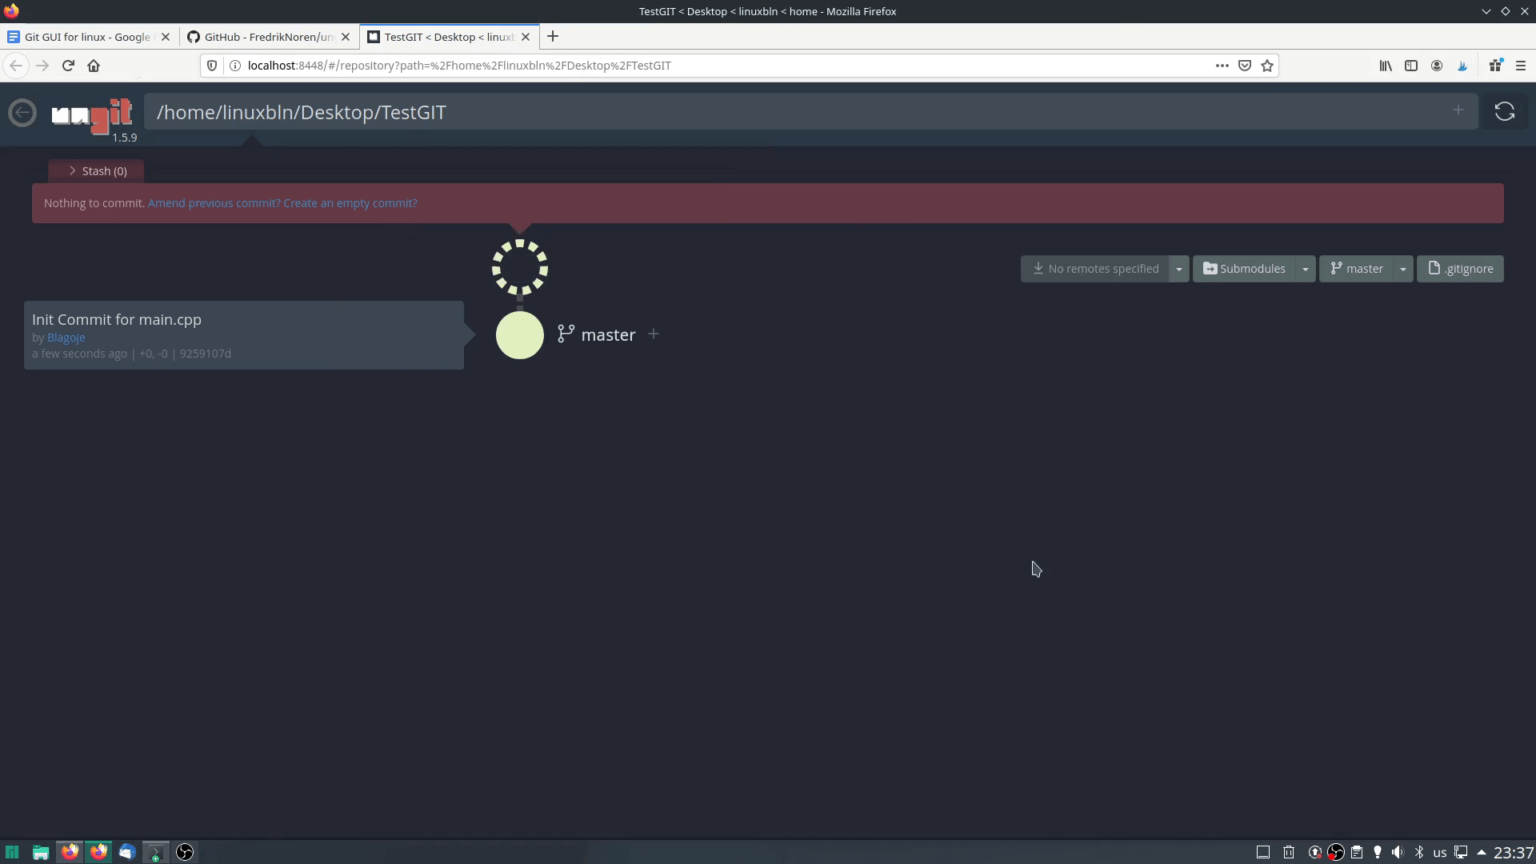Open OBS Studio from taskbar
The height and width of the screenshot is (864, 1536).
point(185,852)
